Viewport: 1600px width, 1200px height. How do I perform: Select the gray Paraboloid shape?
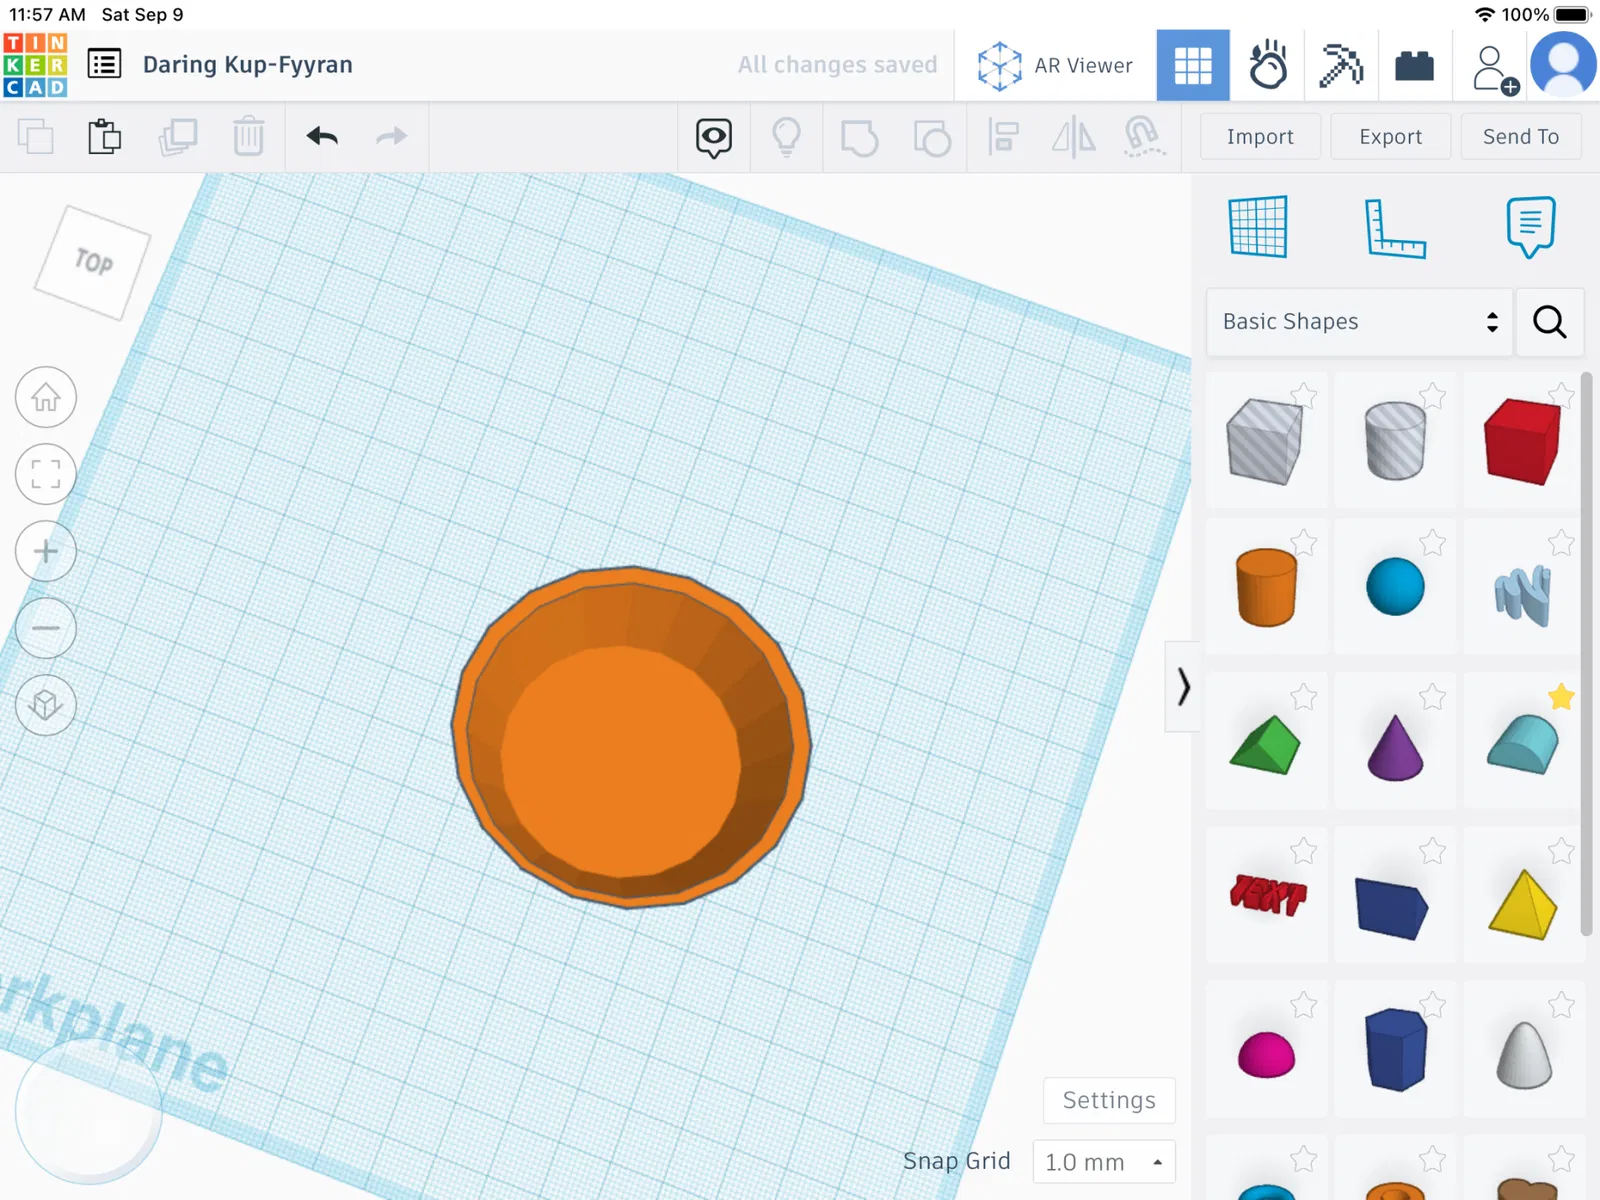pyautogui.click(x=1524, y=1055)
